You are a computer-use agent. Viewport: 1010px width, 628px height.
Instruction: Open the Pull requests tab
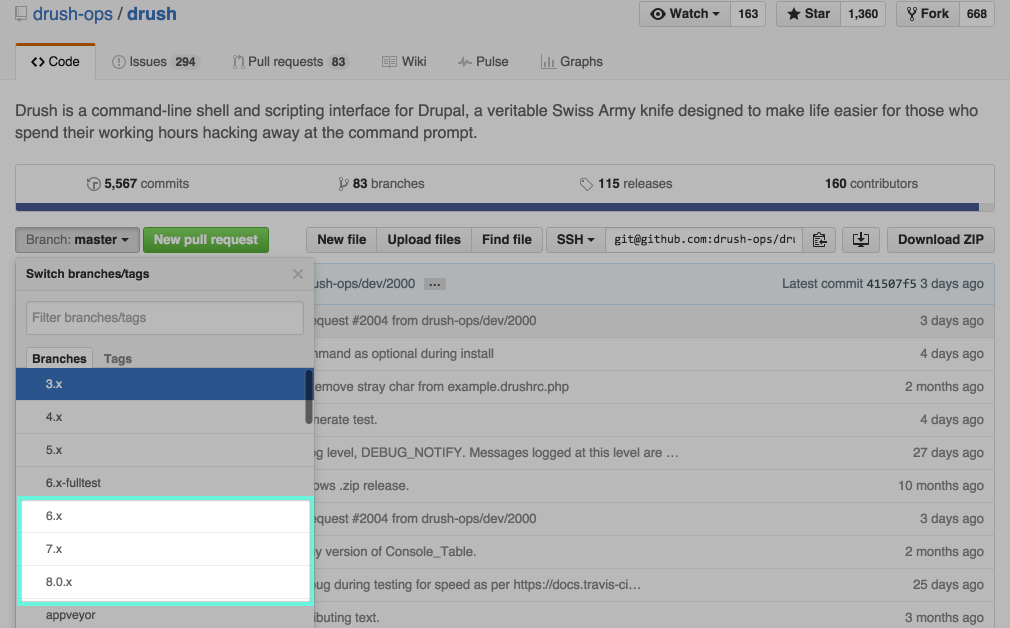(290, 62)
